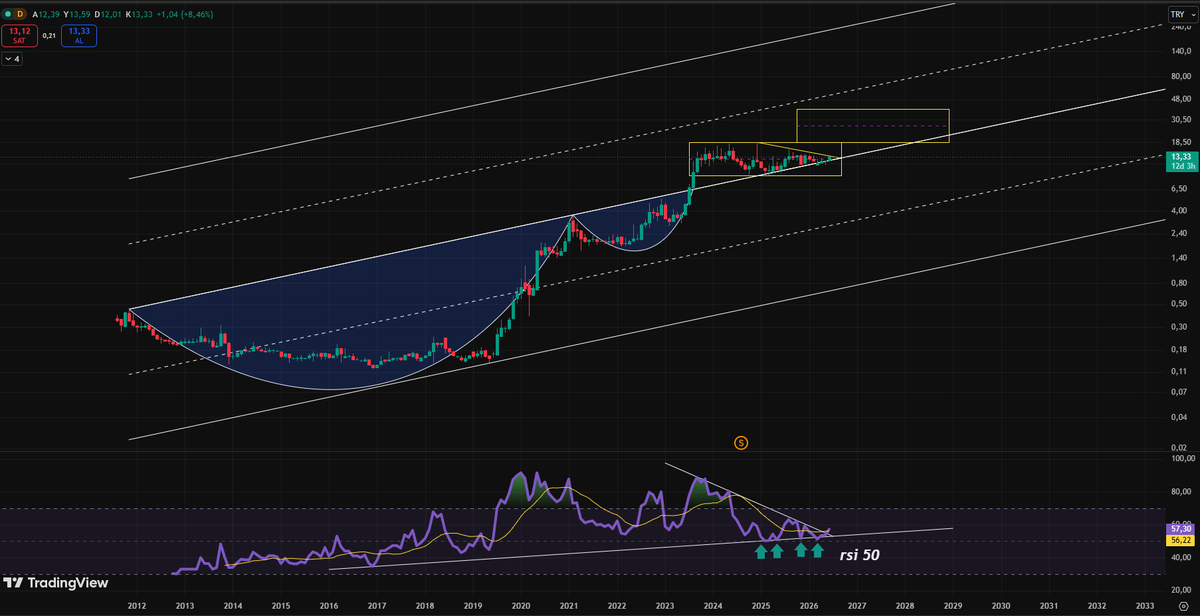Click the A12,39 open value

coord(44,15)
